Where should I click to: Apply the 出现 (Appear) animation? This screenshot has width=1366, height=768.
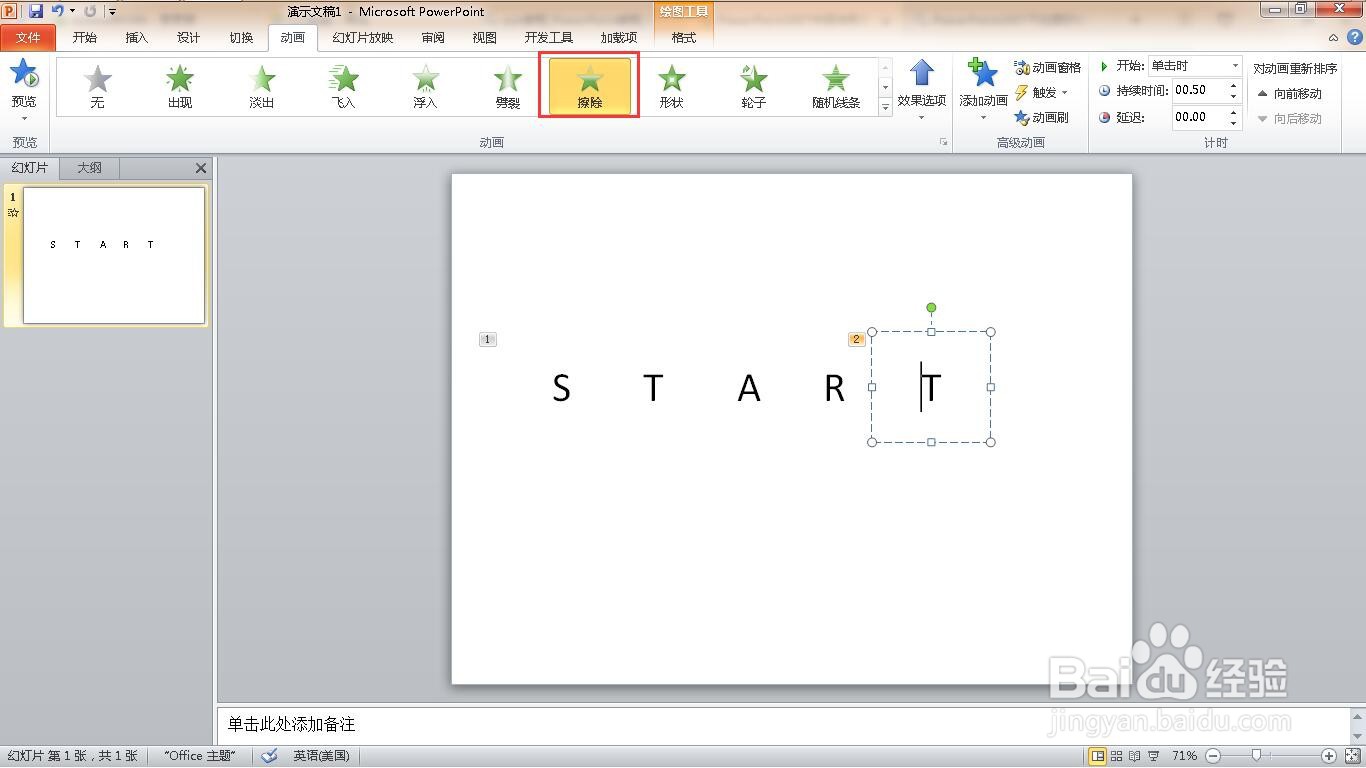[x=180, y=86]
